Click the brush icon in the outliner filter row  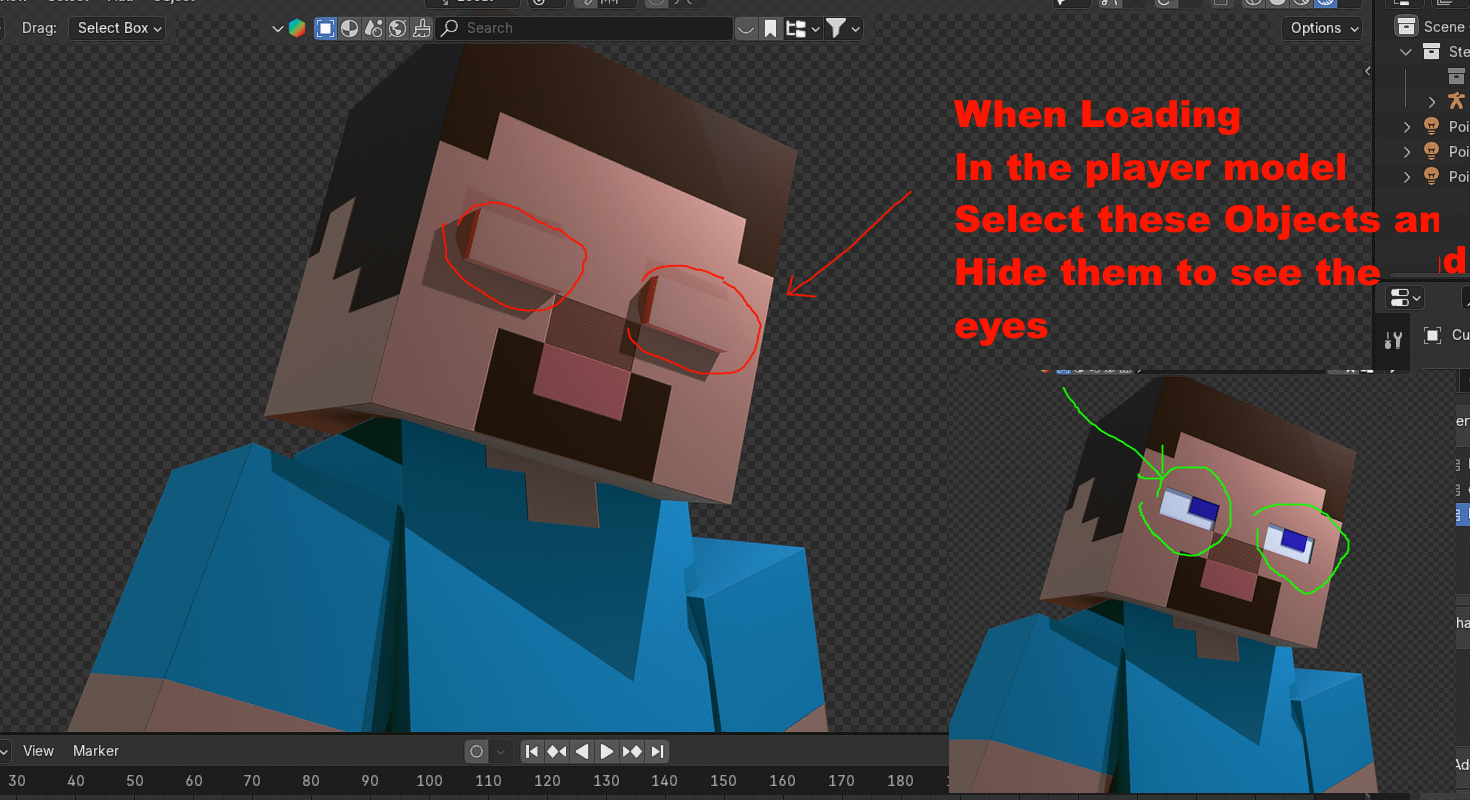tap(421, 27)
